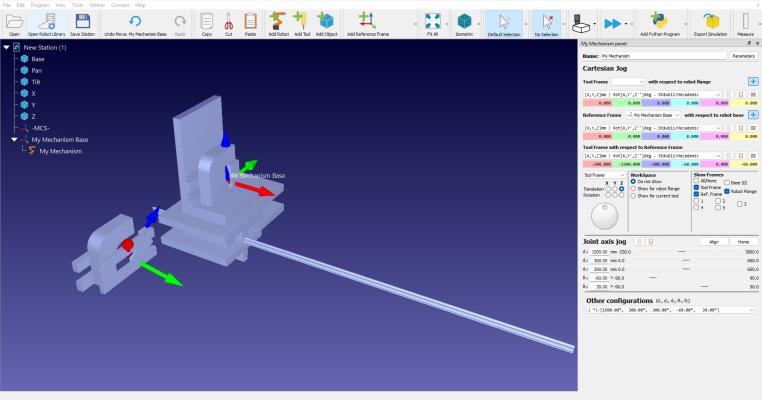Click the Home button
The height and width of the screenshot is (400, 762).
pyautogui.click(x=743, y=242)
